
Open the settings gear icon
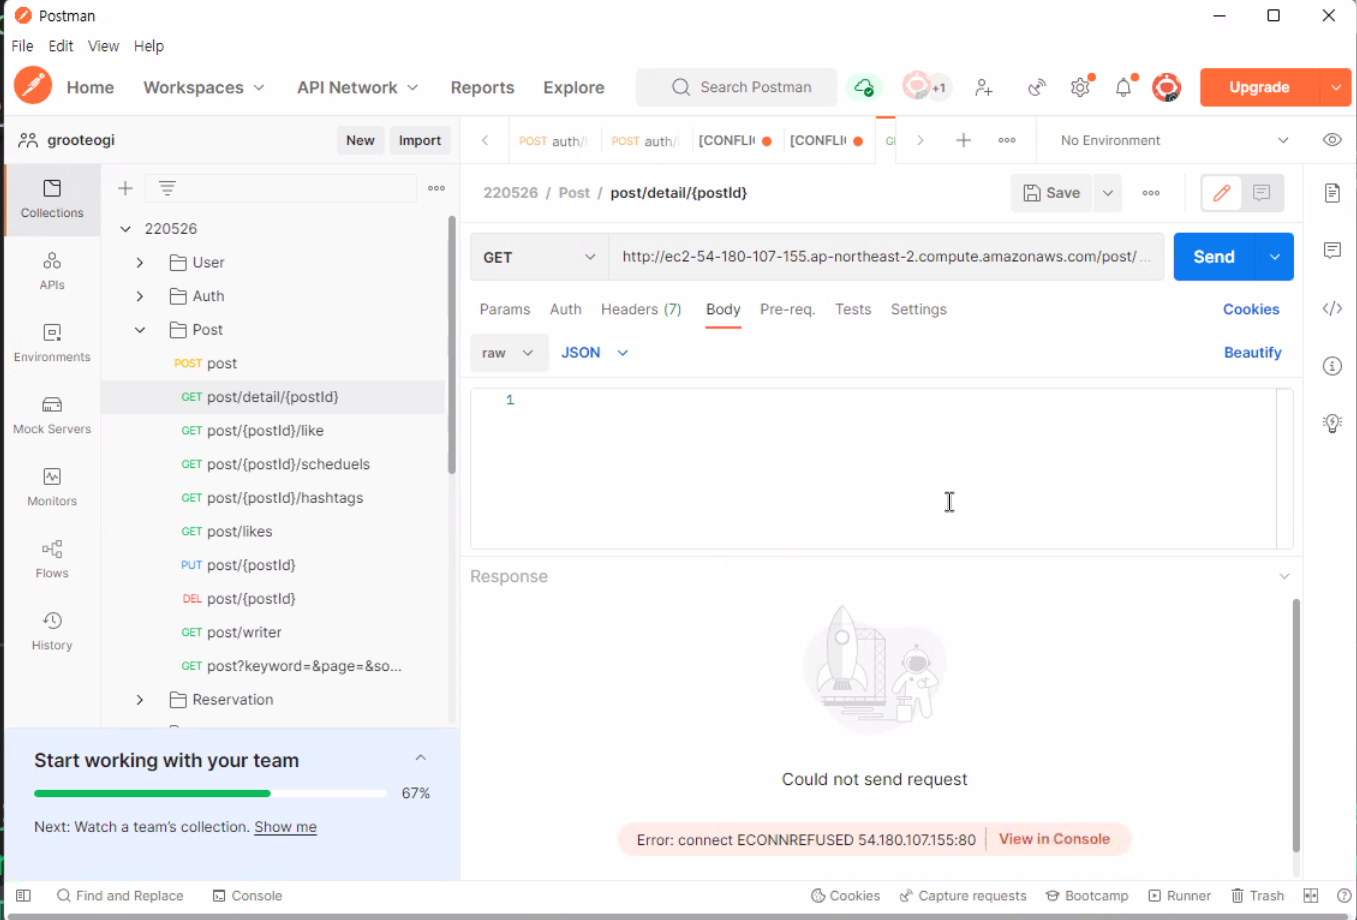click(x=1080, y=88)
